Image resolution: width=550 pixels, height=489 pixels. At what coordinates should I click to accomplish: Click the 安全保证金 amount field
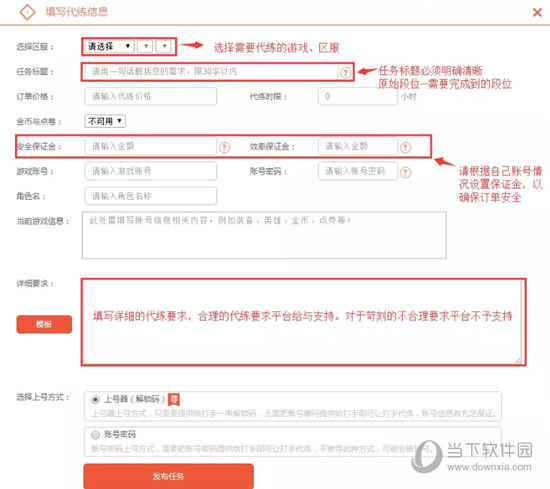pos(150,146)
